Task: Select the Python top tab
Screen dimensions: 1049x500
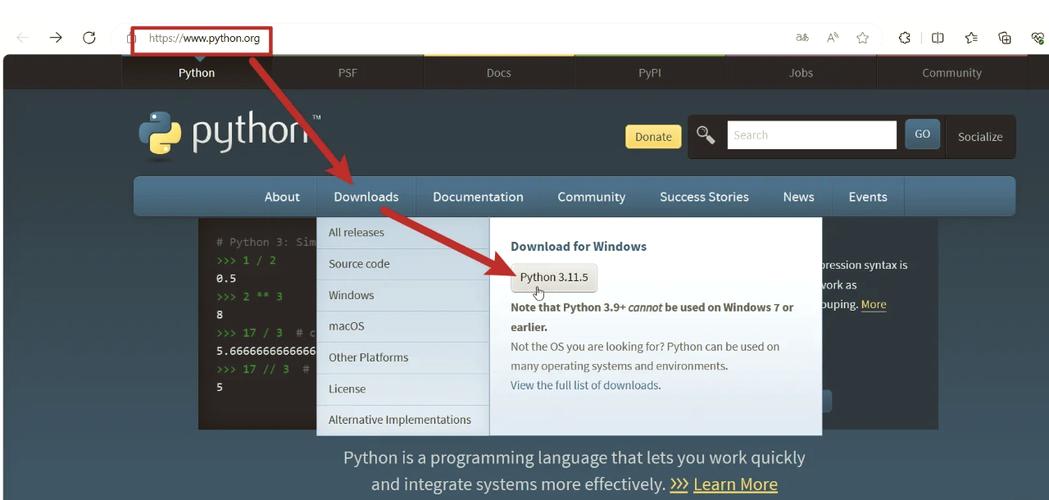Action: click(197, 73)
